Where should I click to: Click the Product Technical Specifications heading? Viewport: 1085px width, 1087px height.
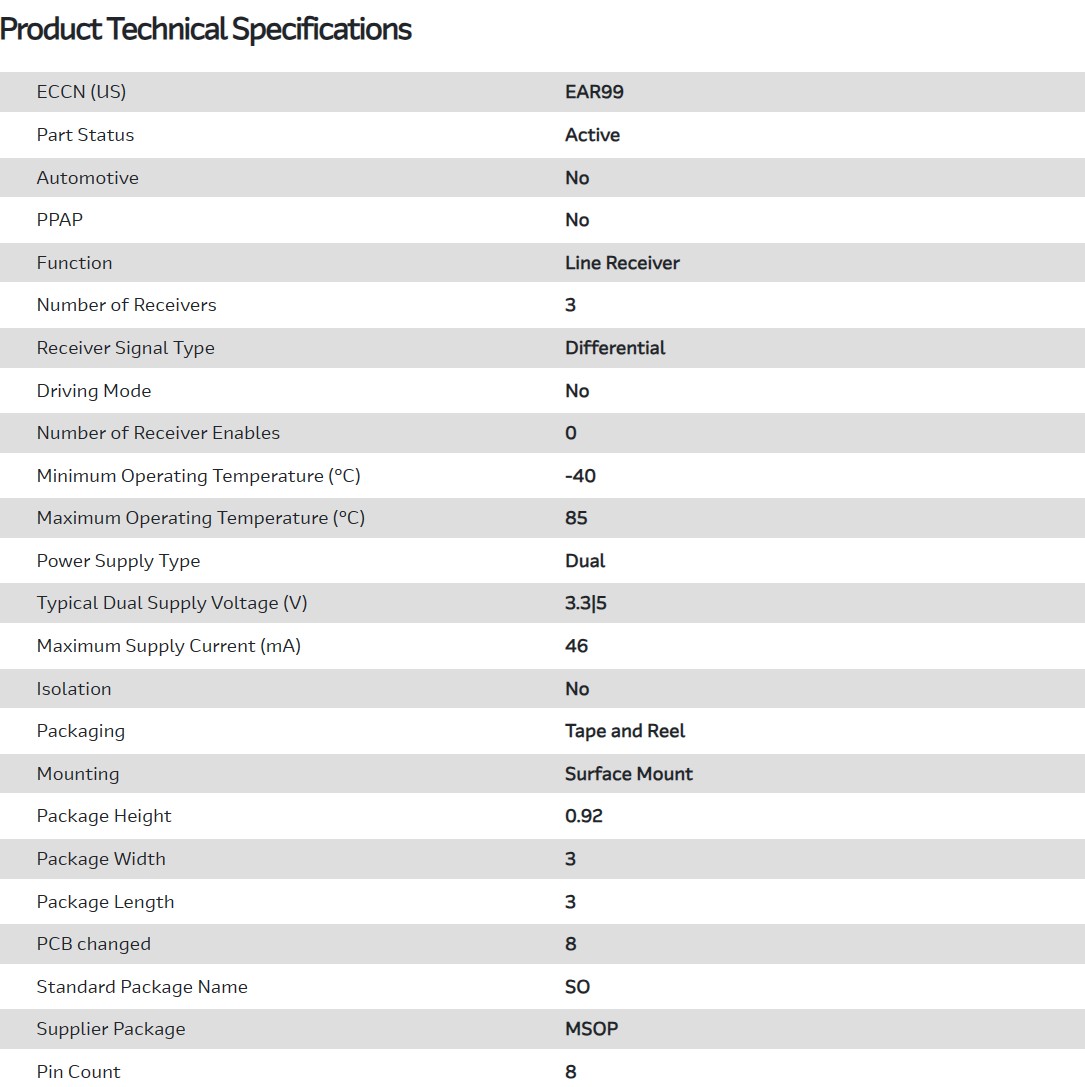(206, 30)
